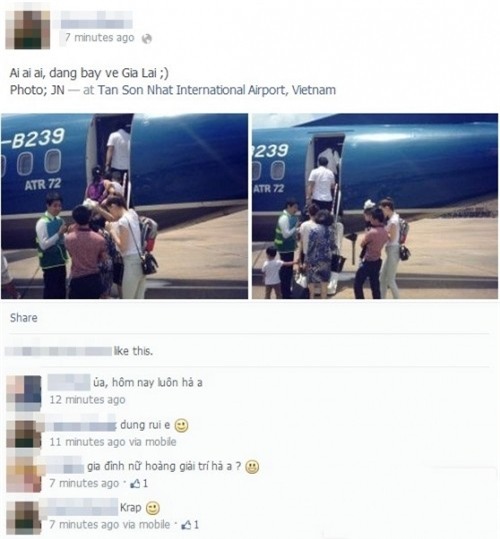
Task: Click the avatar beside 'Krap' comment
Action: [x=24, y=517]
